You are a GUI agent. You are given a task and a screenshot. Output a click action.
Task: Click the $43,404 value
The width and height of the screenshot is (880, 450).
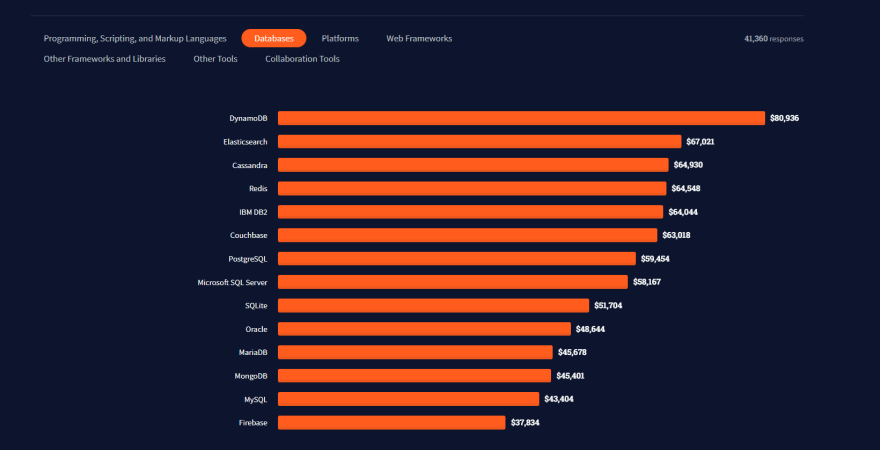(x=559, y=400)
